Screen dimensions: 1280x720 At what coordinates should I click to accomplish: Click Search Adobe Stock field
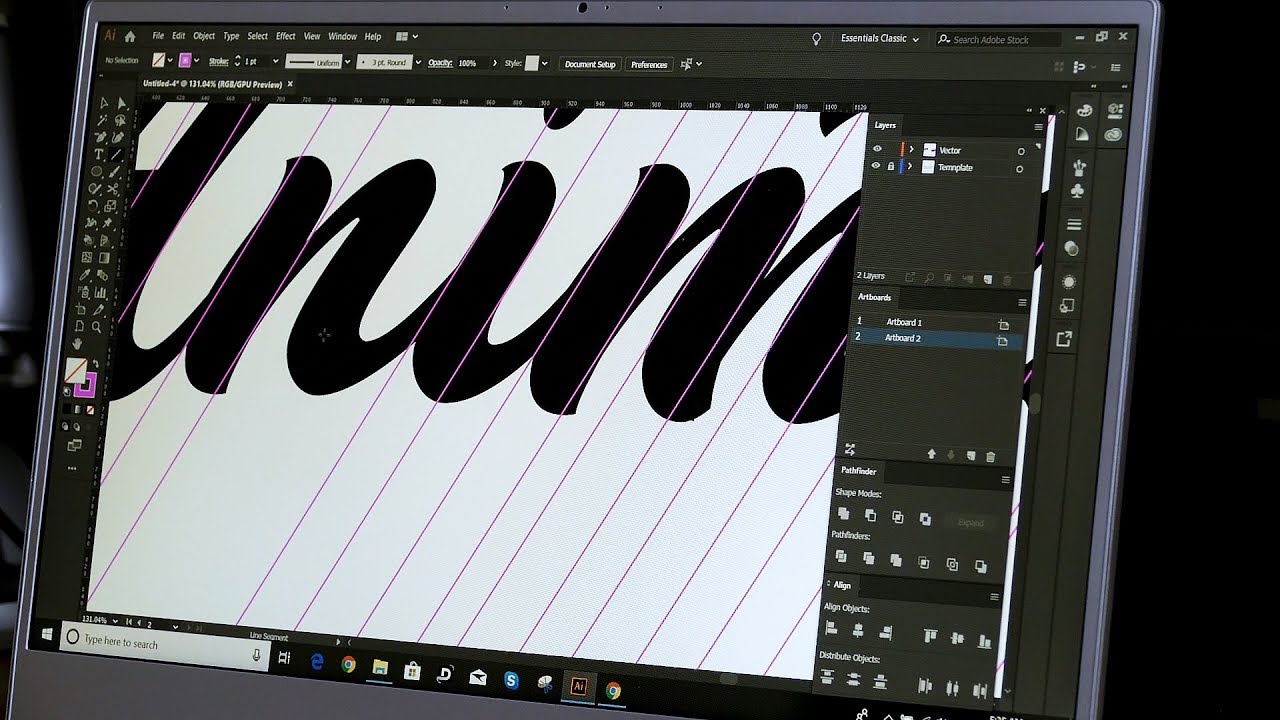point(998,40)
